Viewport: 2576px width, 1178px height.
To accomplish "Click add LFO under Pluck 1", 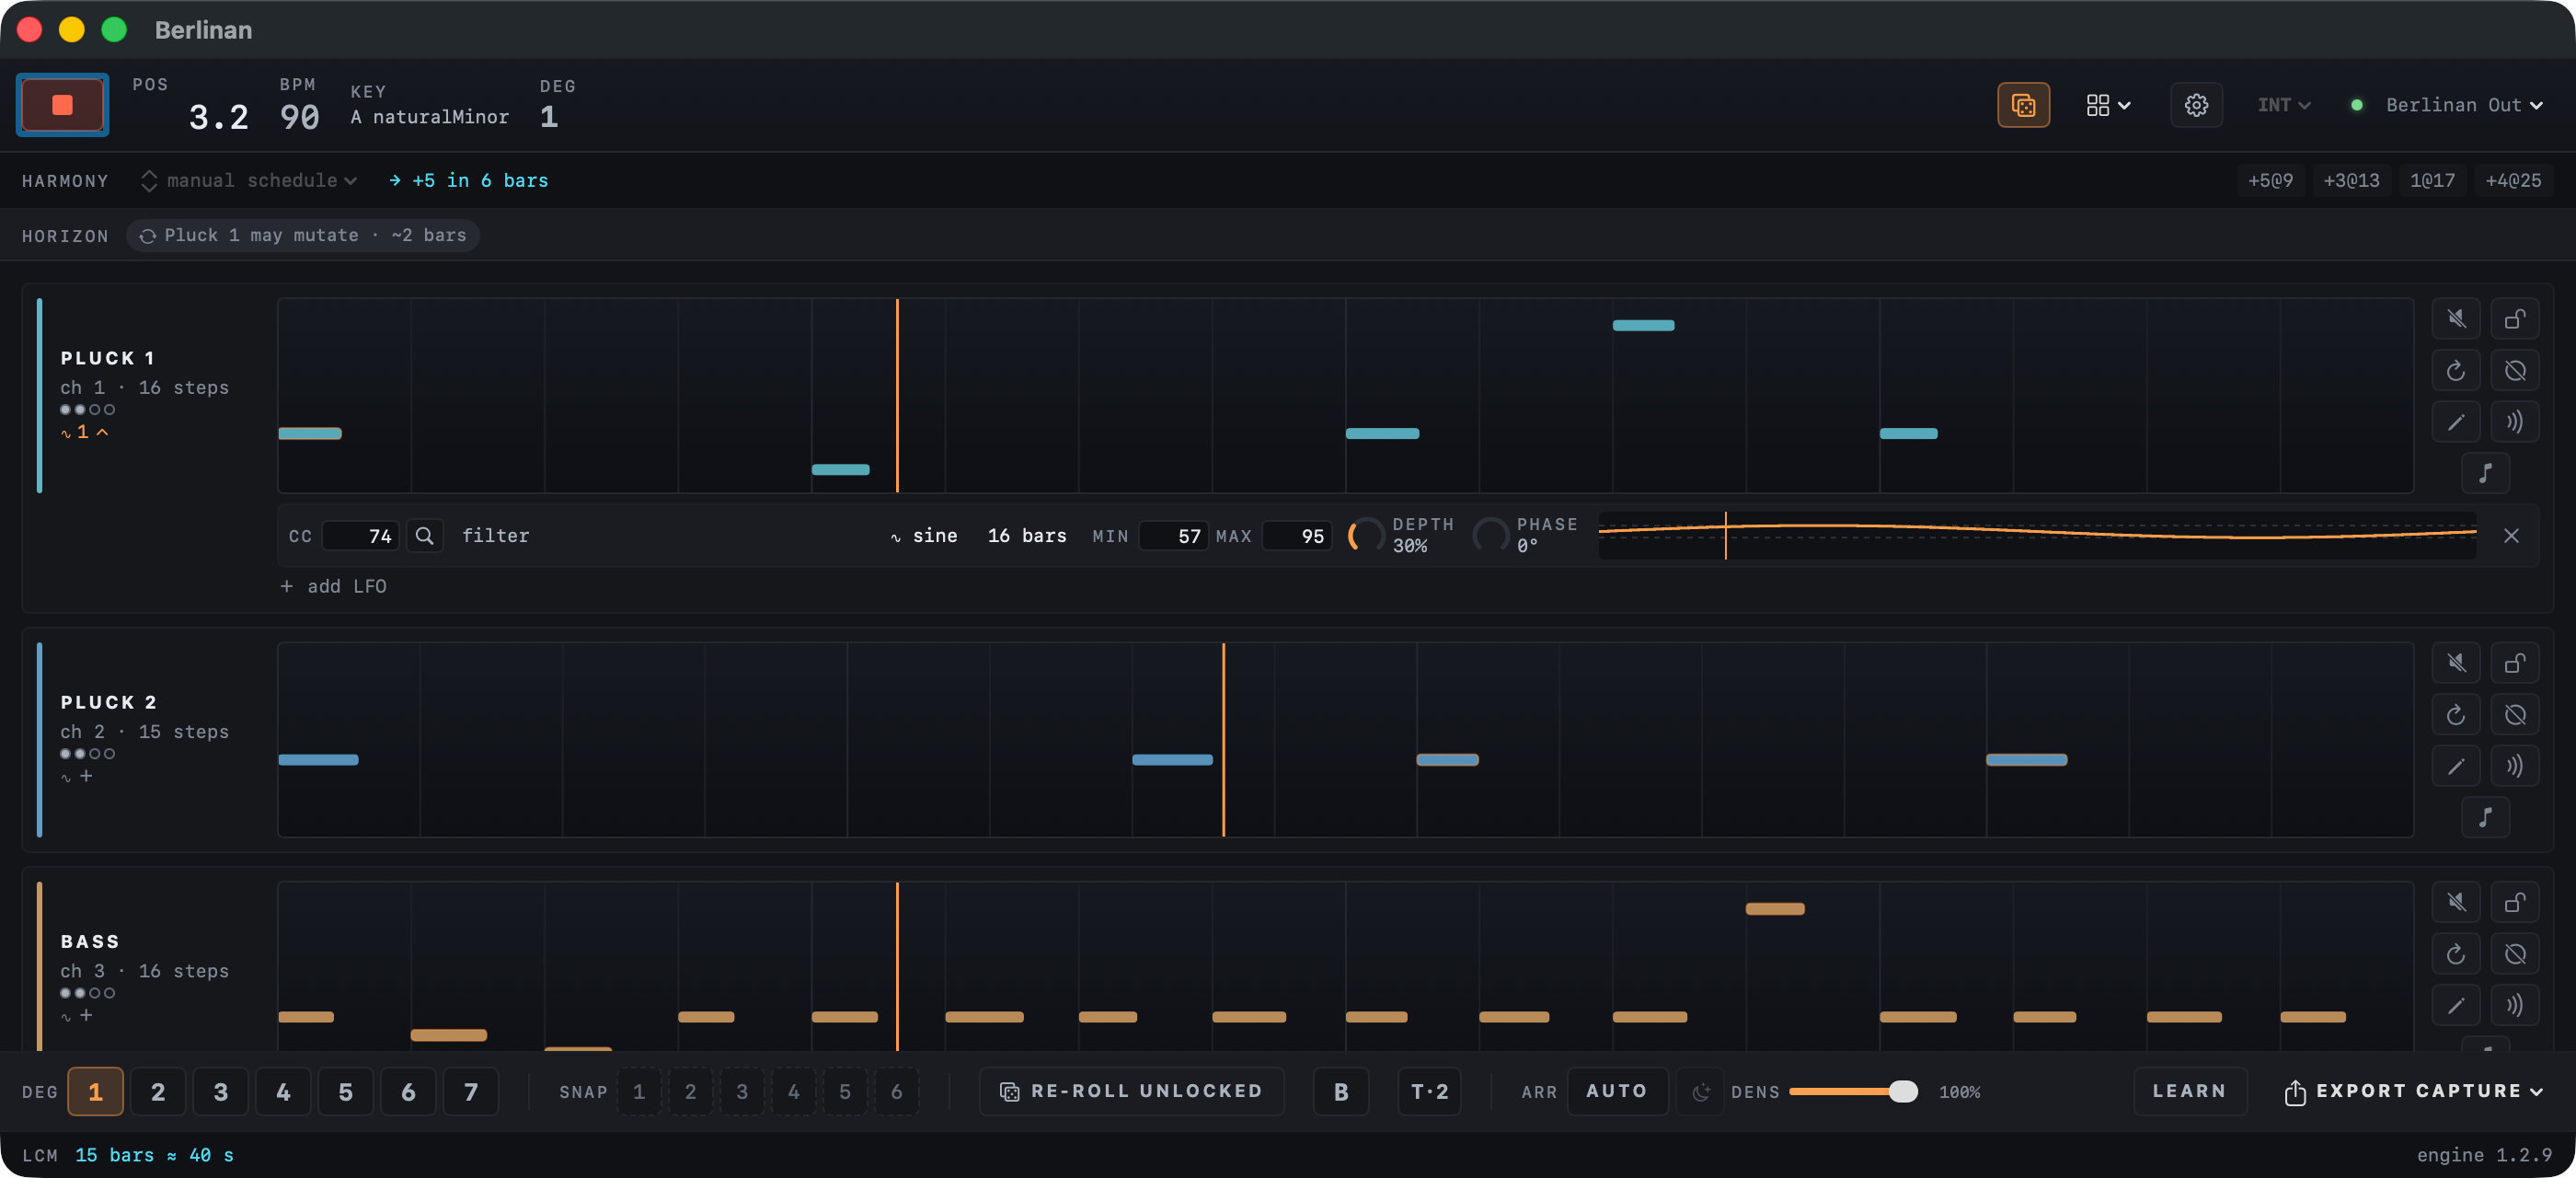I will [334, 587].
